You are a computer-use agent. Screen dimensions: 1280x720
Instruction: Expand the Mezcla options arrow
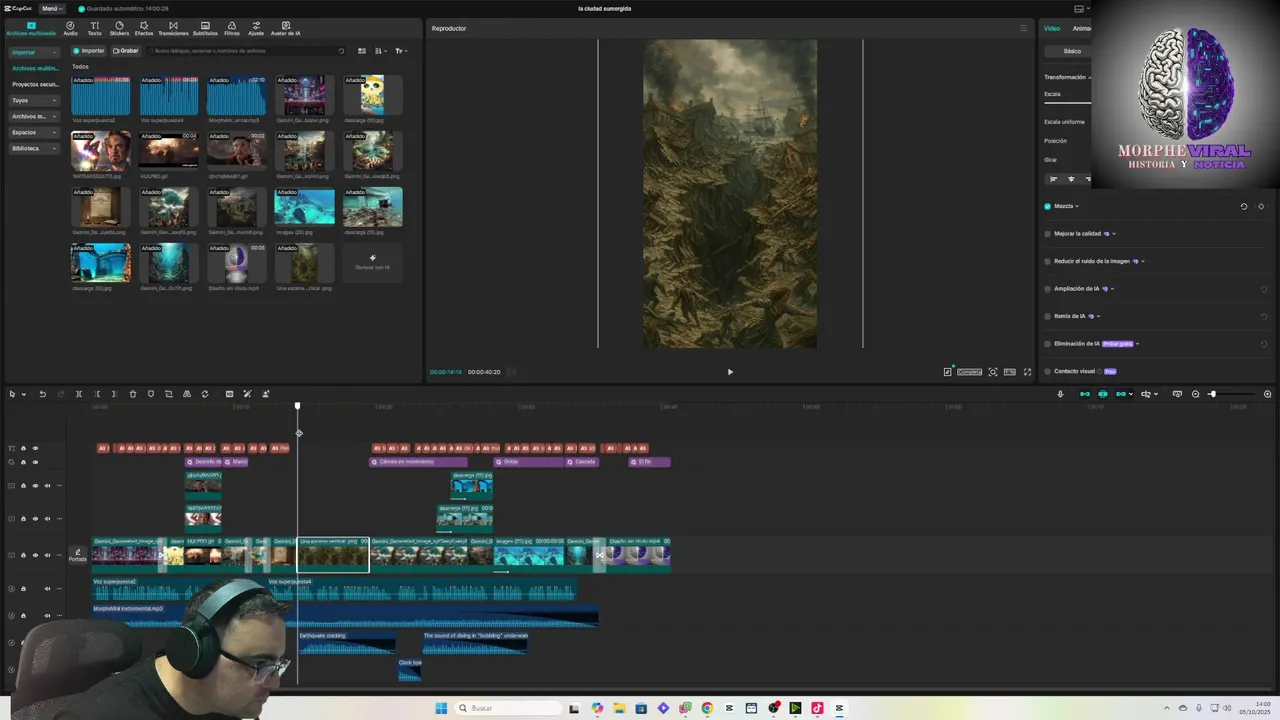(x=1077, y=206)
